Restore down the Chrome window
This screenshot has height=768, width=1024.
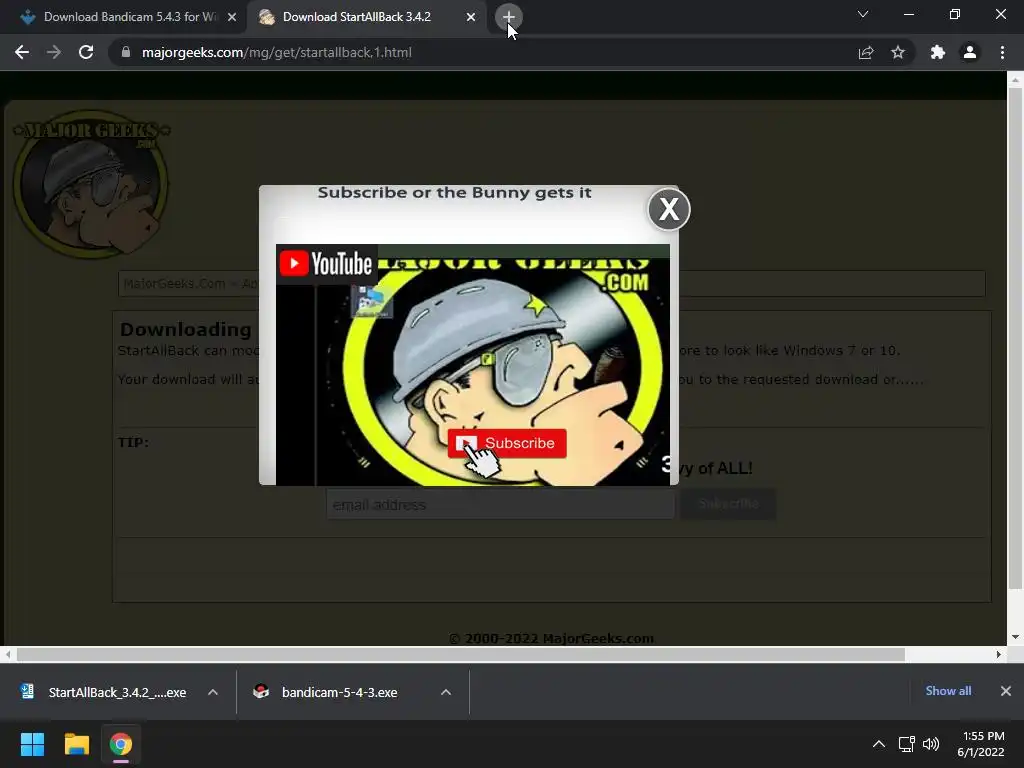coord(955,14)
